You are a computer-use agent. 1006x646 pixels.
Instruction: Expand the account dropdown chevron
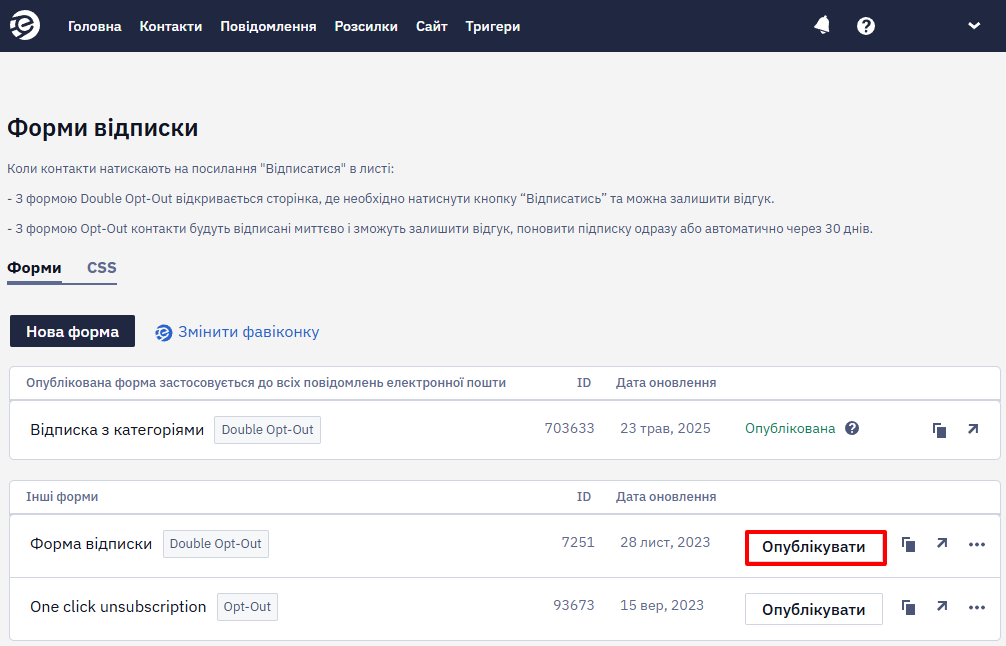[x=974, y=26]
